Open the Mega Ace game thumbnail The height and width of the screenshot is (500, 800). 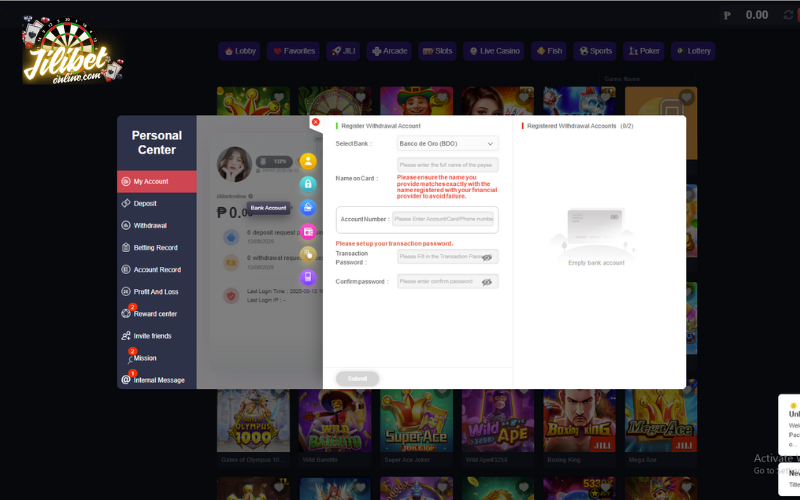point(661,421)
